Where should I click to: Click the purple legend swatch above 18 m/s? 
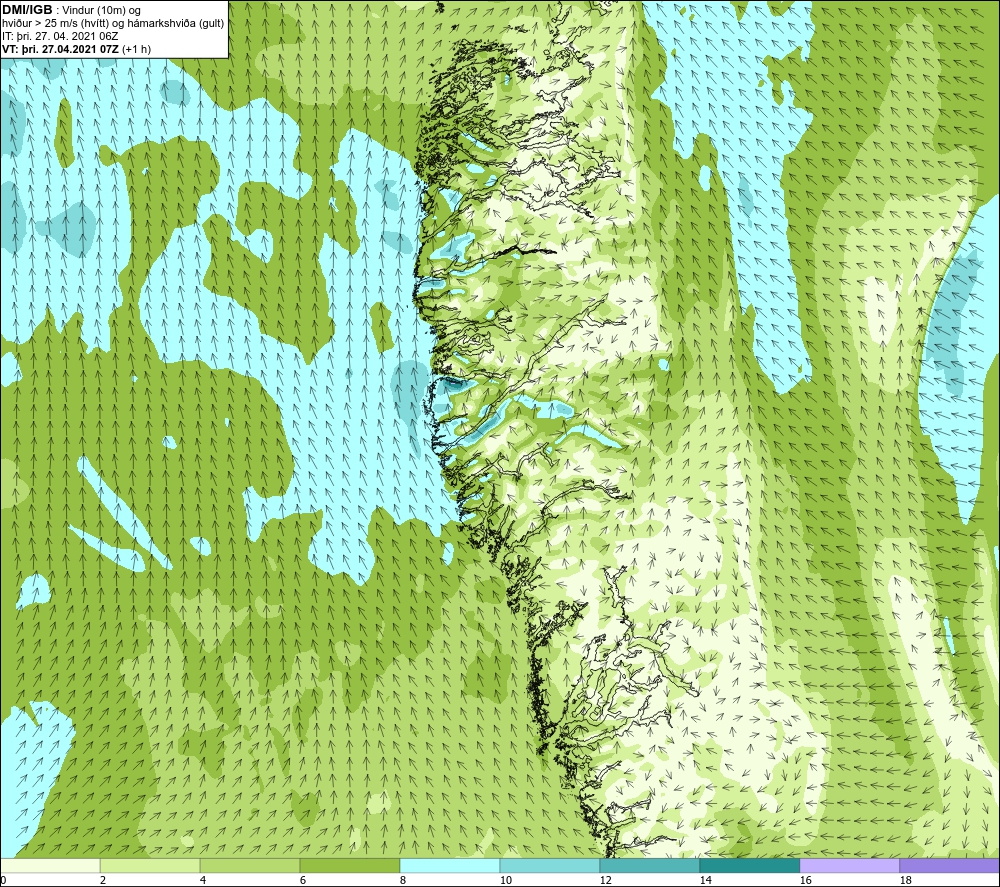point(949,865)
